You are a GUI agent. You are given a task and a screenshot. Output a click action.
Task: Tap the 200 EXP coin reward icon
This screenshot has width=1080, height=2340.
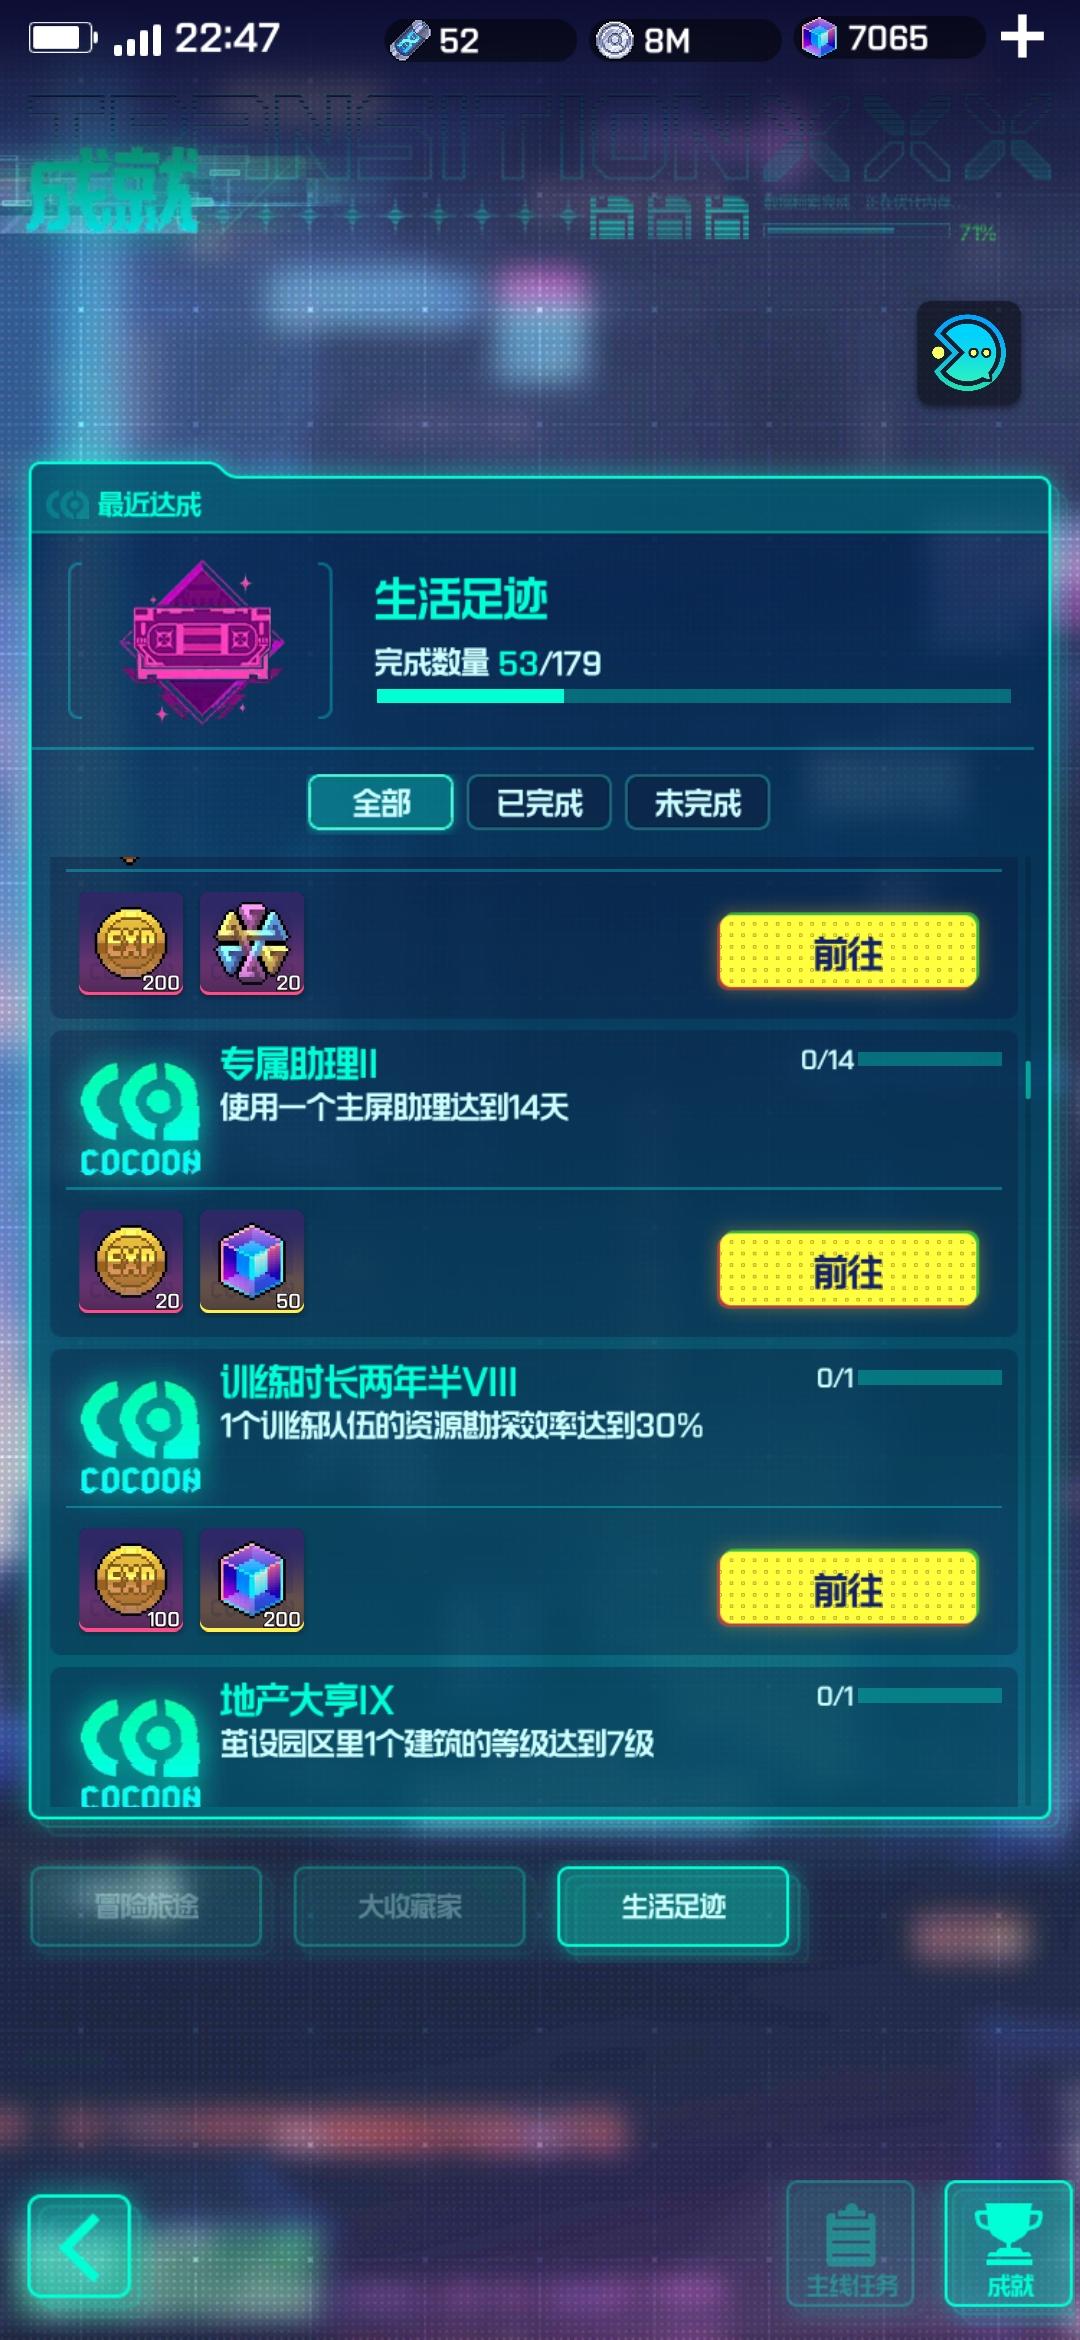(x=131, y=944)
